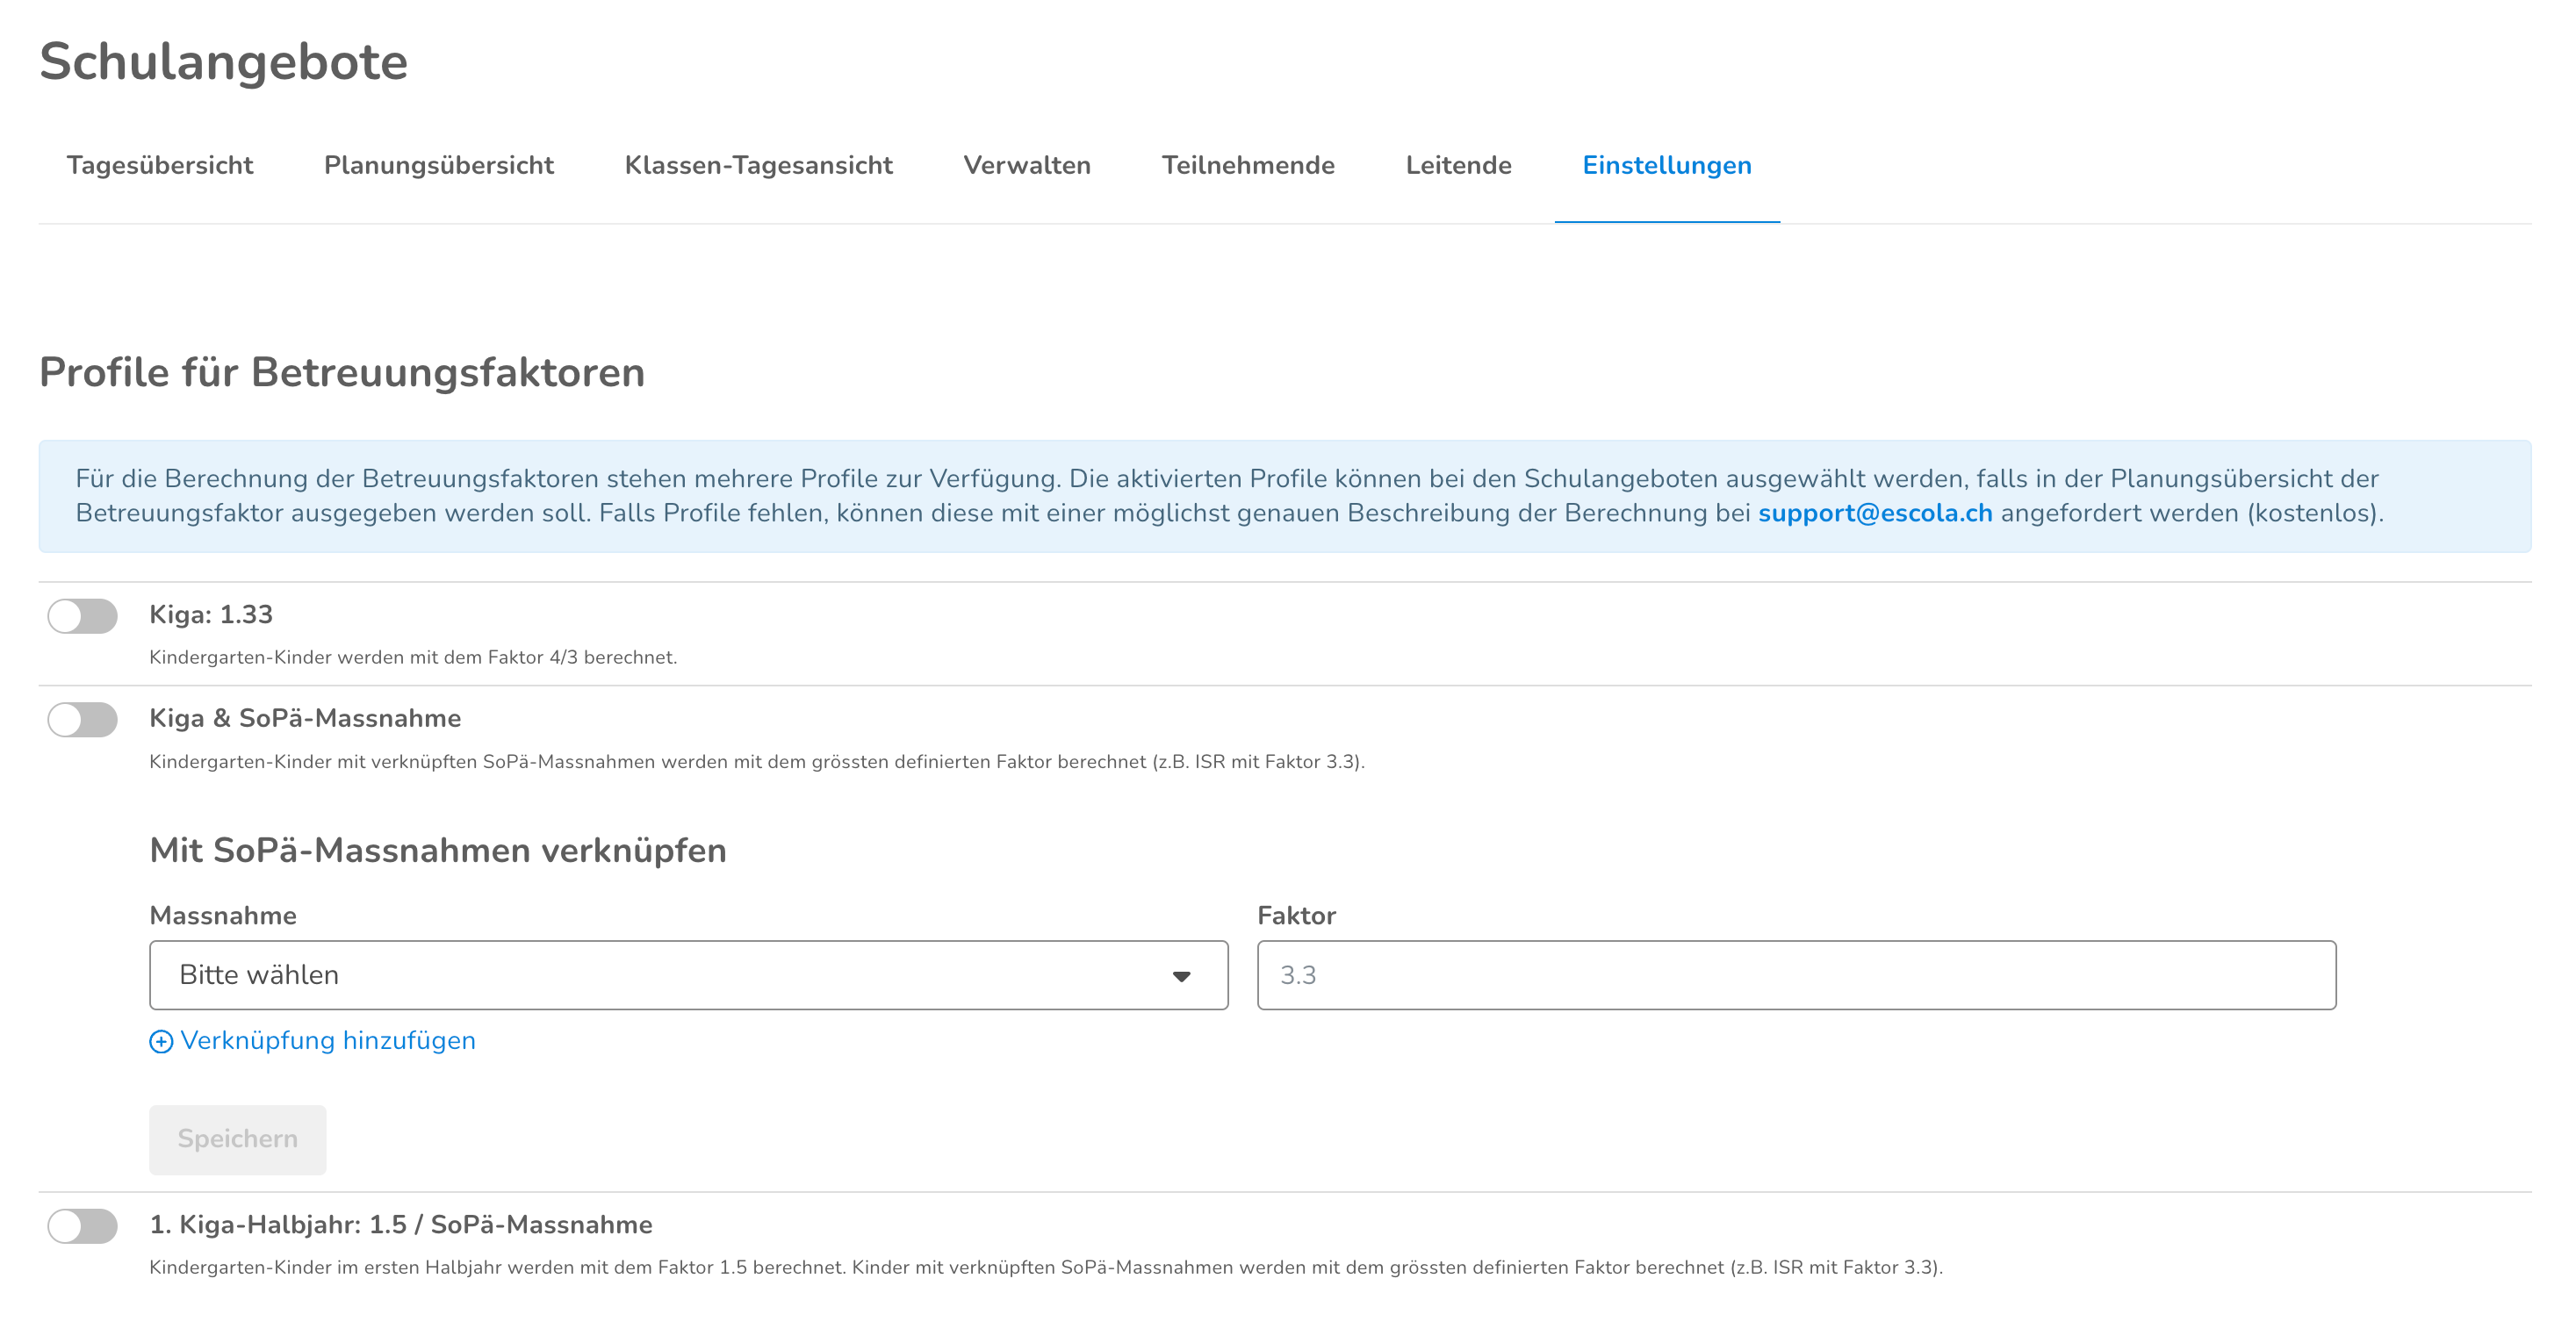The image size is (2576, 1336).
Task: Switch to the Leitende tab
Action: tap(1458, 165)
